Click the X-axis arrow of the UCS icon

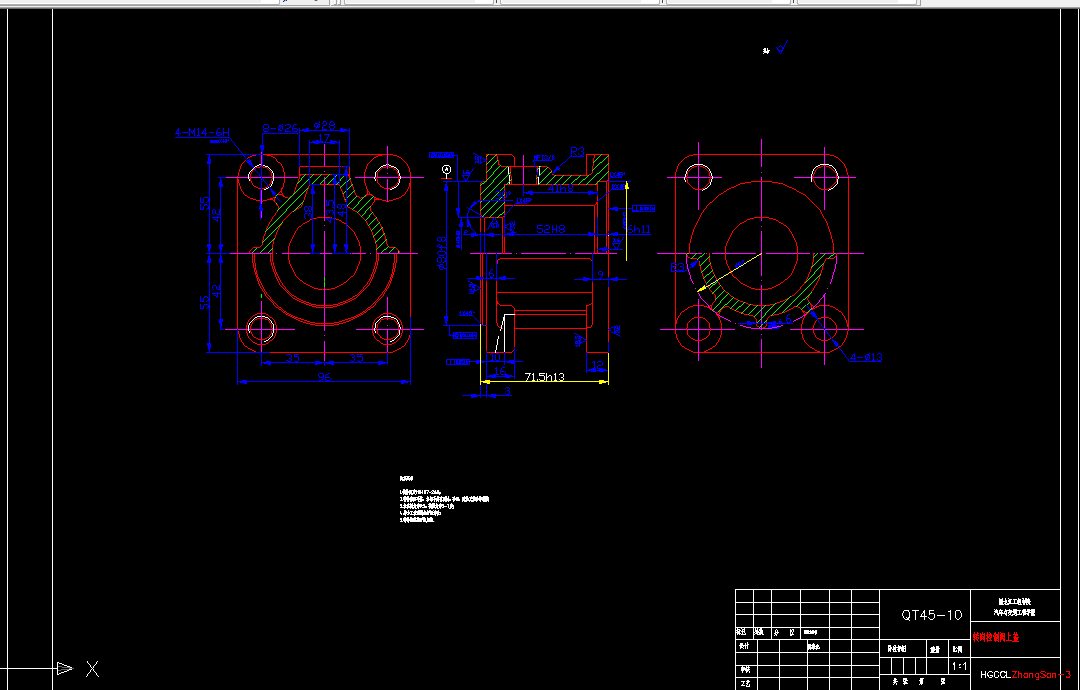[x=62, y=667]
